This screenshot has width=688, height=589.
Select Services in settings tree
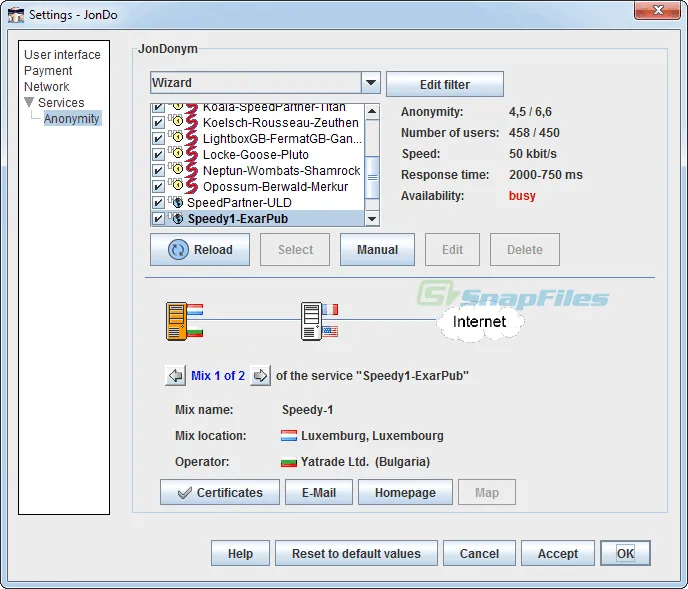(61, 102)
